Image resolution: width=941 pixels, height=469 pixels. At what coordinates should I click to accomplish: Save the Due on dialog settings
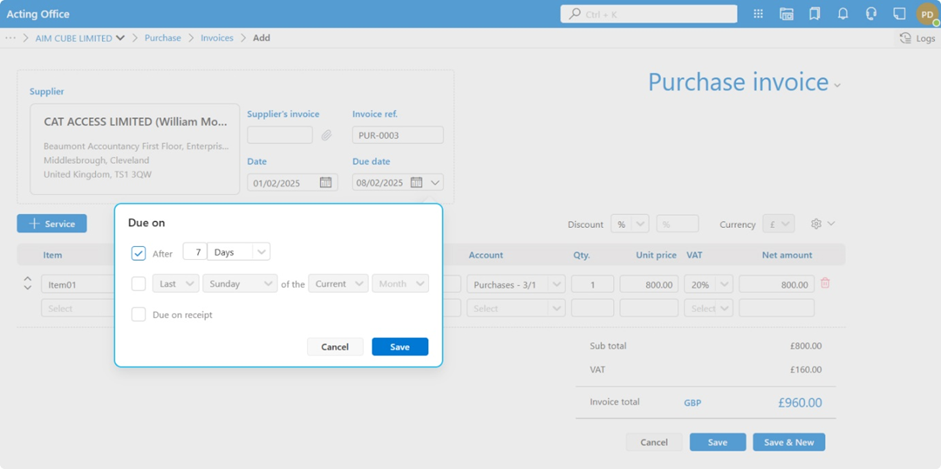click(x=399, y=347)
